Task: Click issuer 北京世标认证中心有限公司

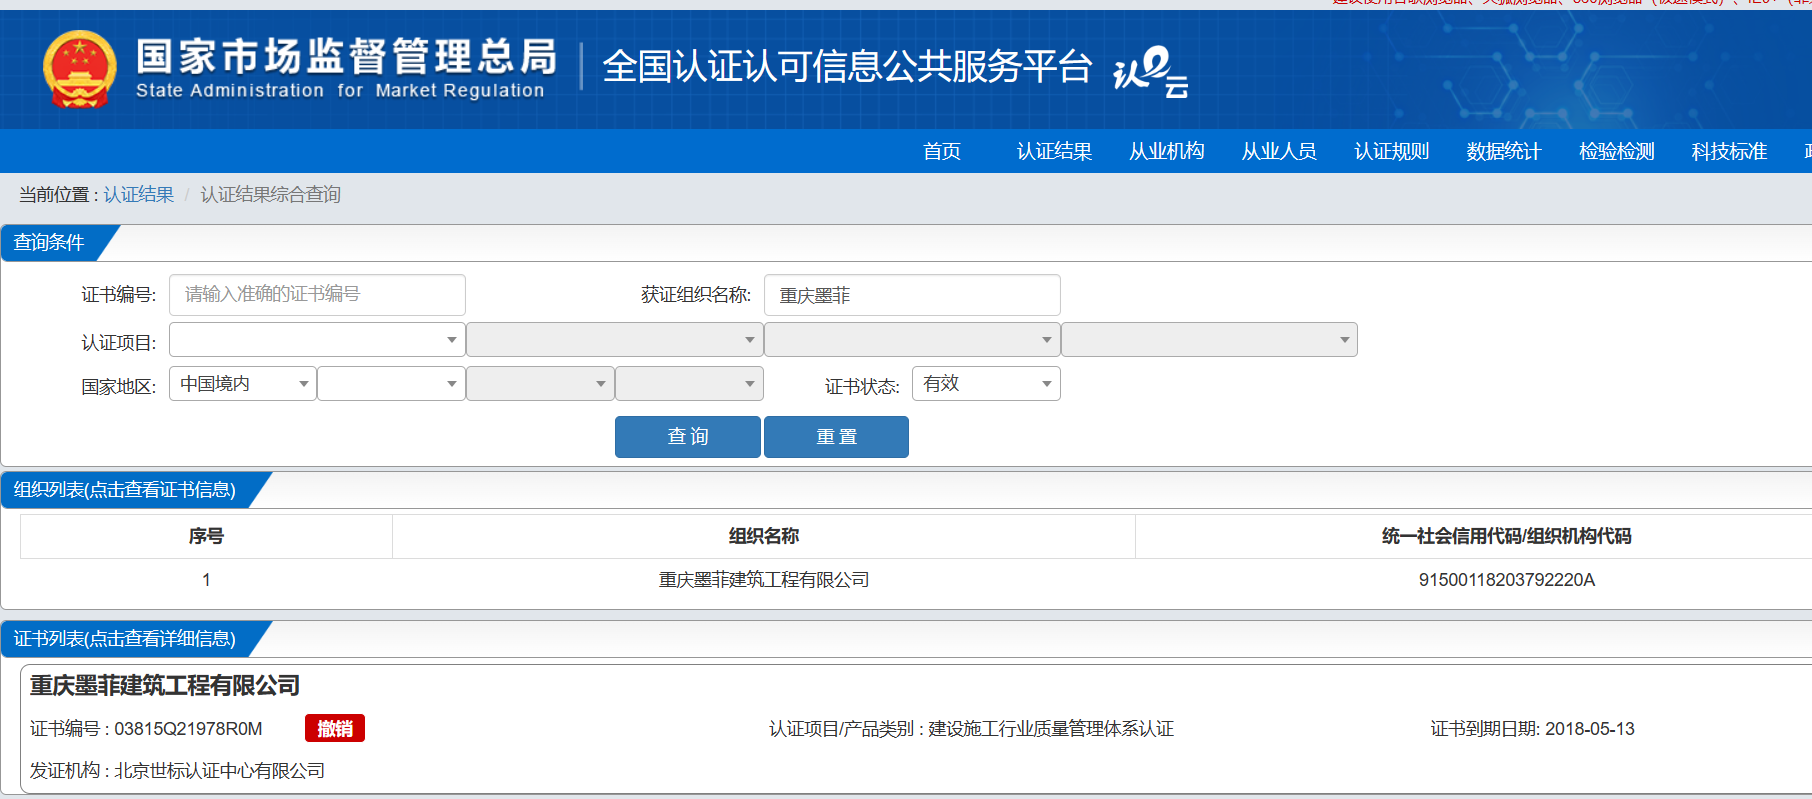Action: click(x=220, y=771)
